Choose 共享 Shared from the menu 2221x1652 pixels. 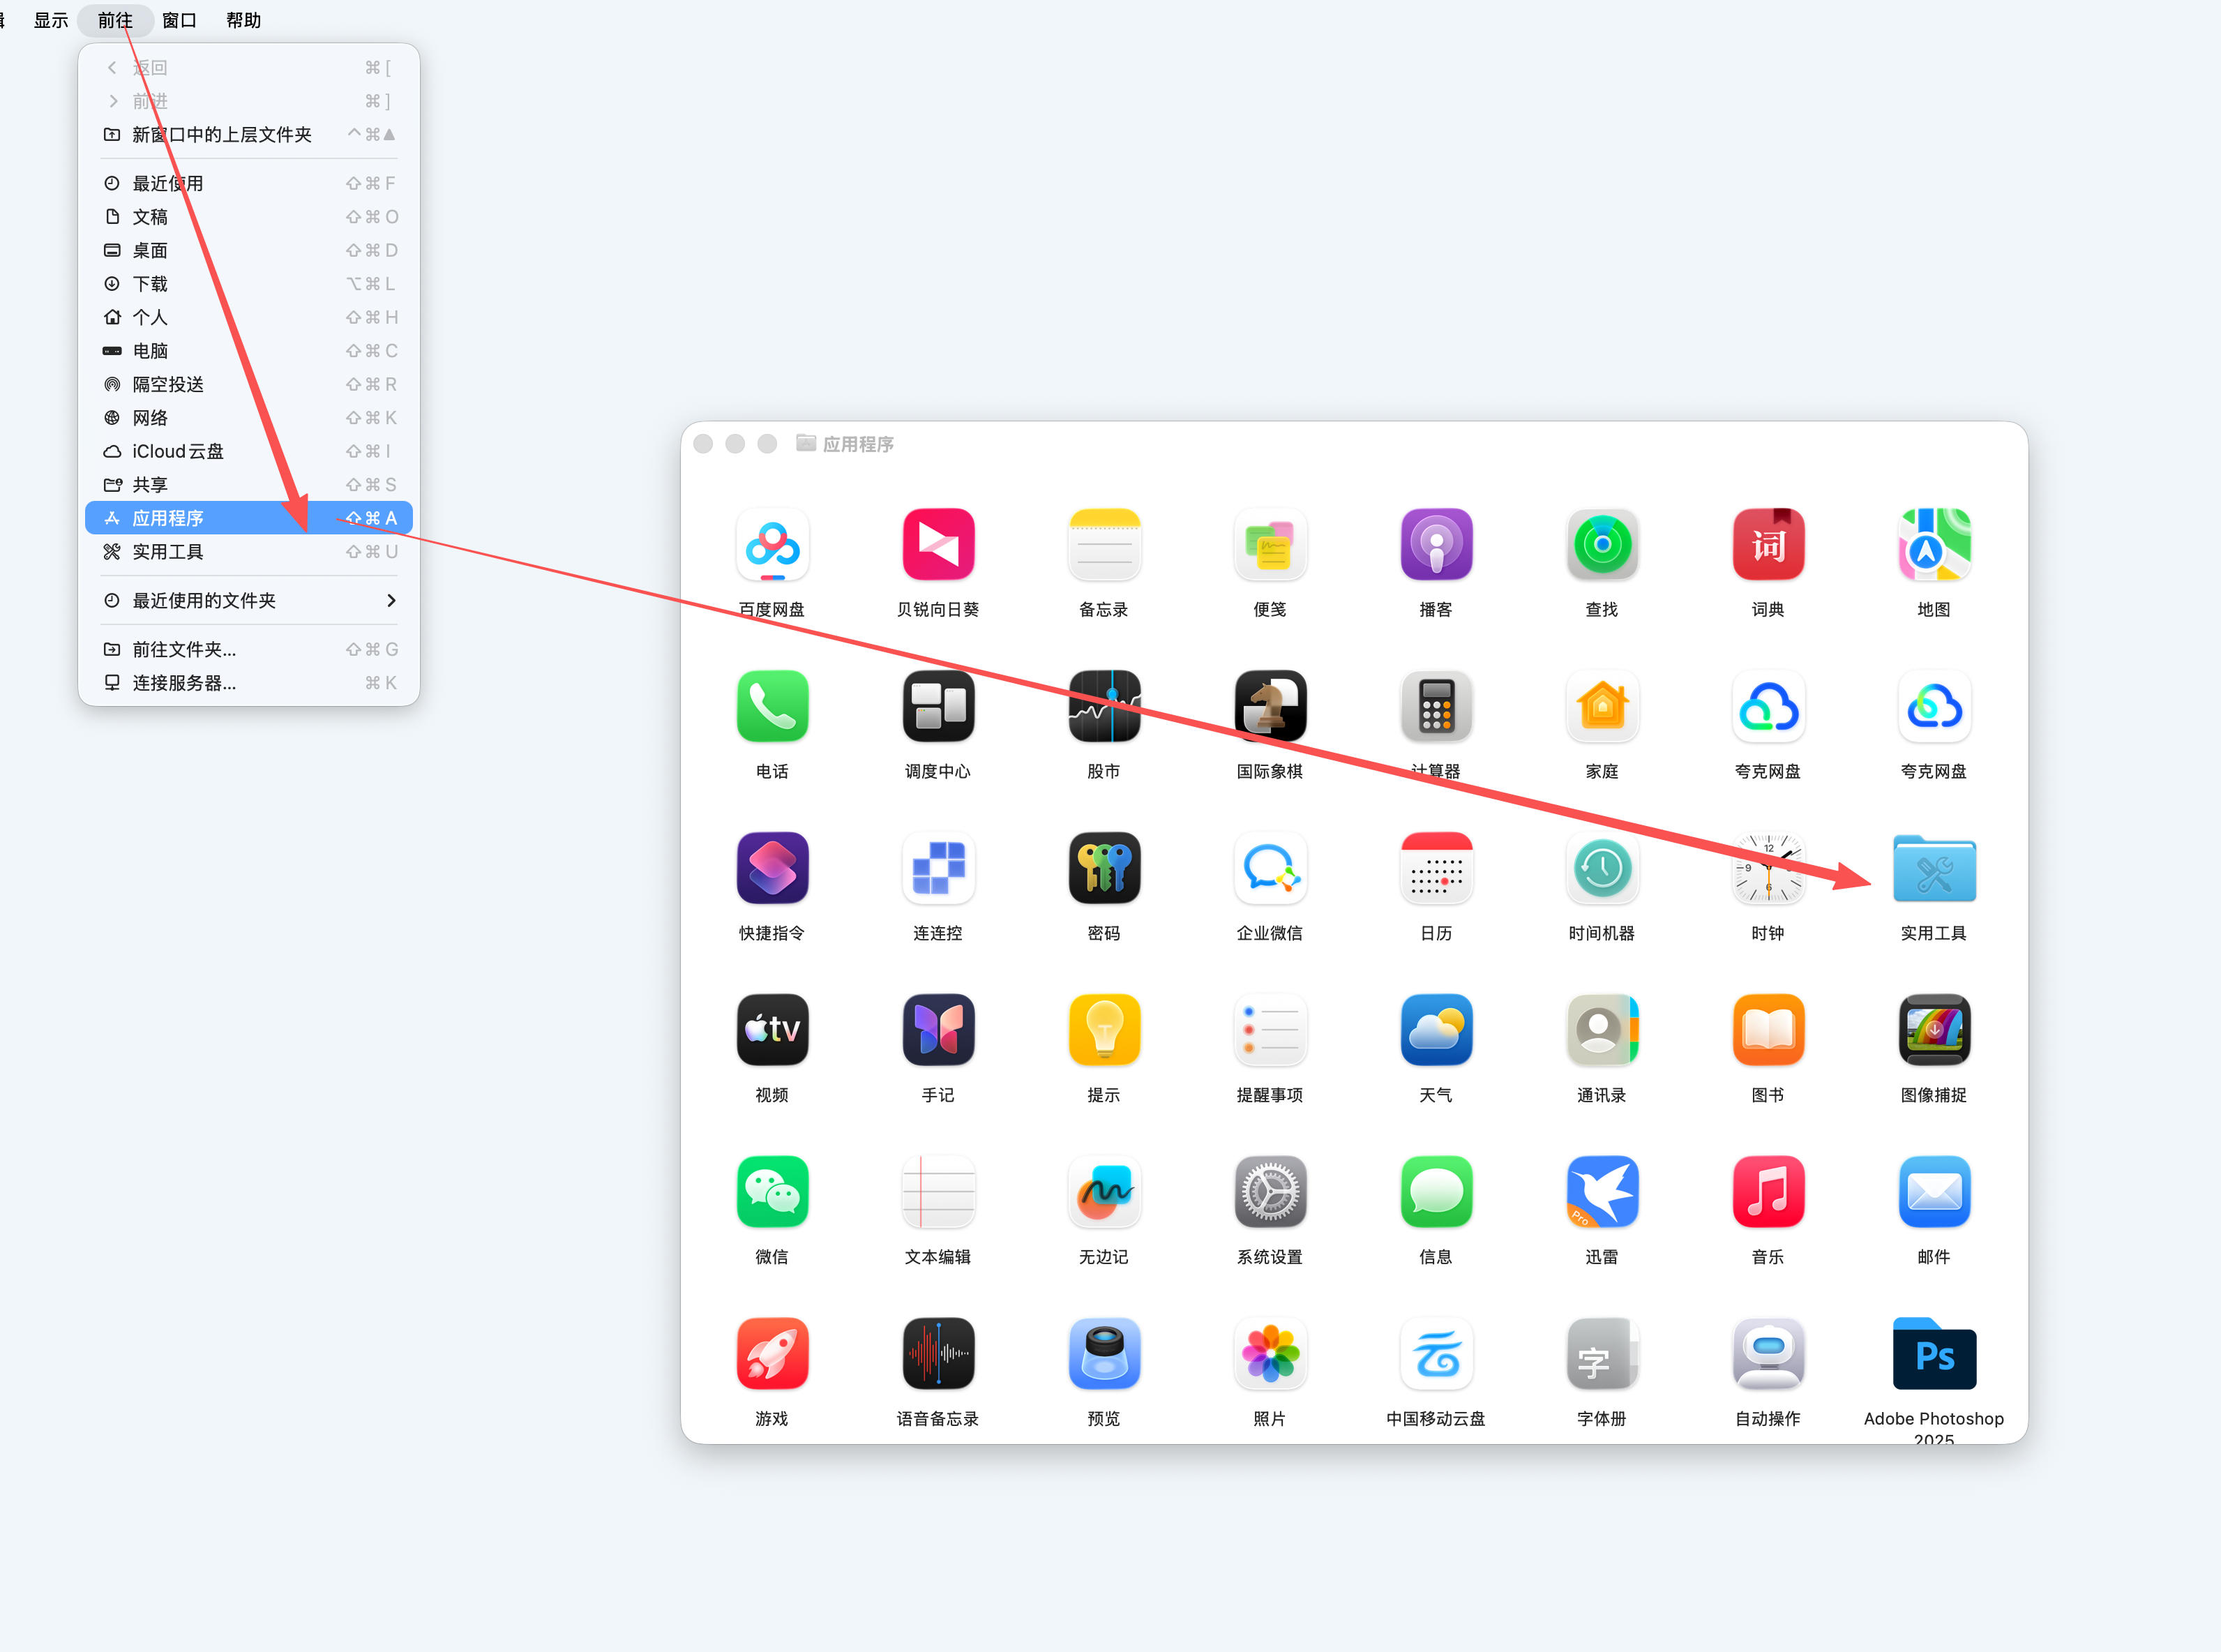[x=249, y=485]
